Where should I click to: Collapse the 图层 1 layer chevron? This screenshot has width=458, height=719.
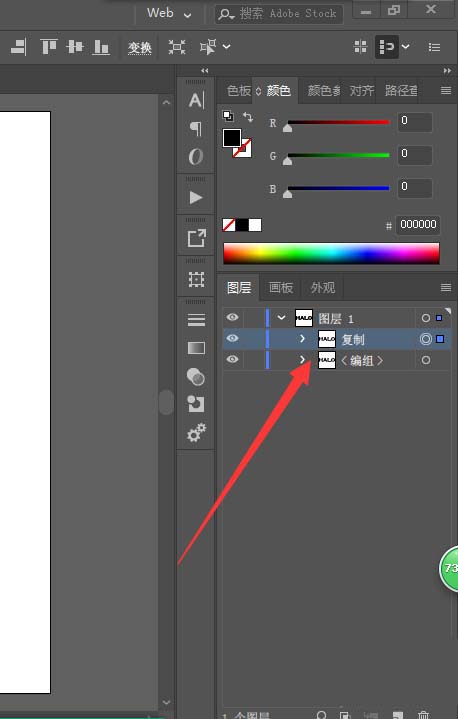coord(281,317)
